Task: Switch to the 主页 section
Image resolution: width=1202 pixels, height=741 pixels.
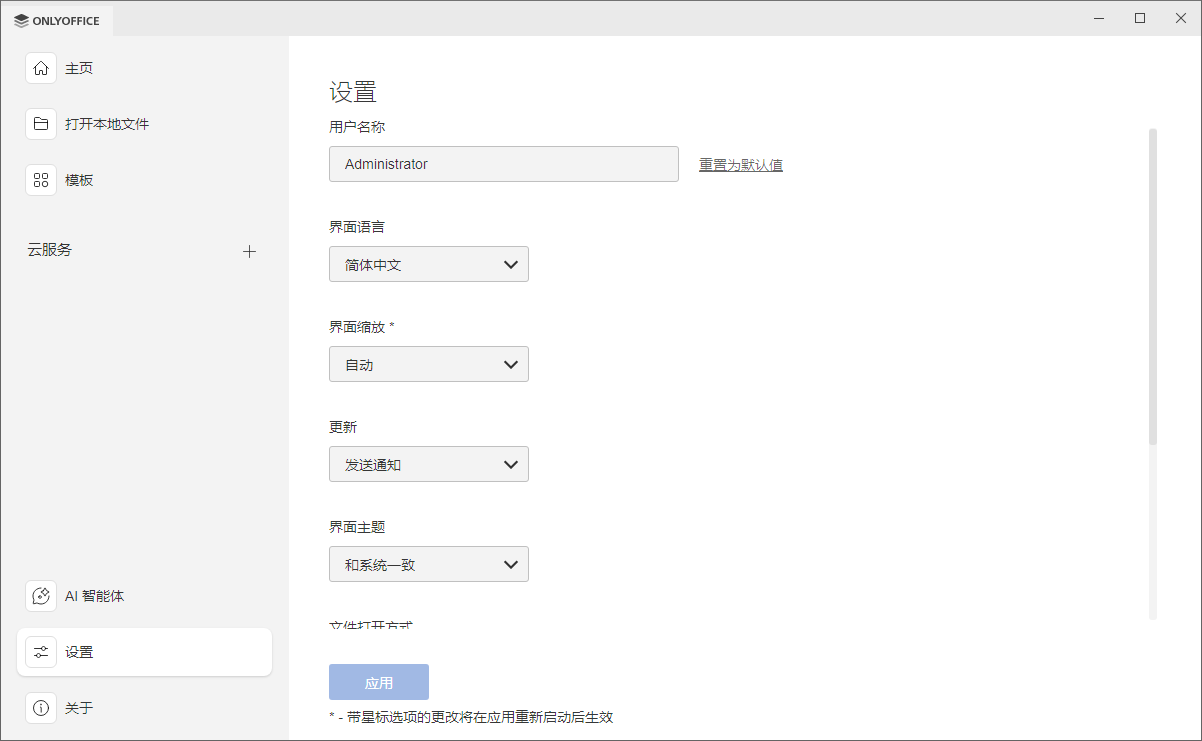Action: (79, 67)
